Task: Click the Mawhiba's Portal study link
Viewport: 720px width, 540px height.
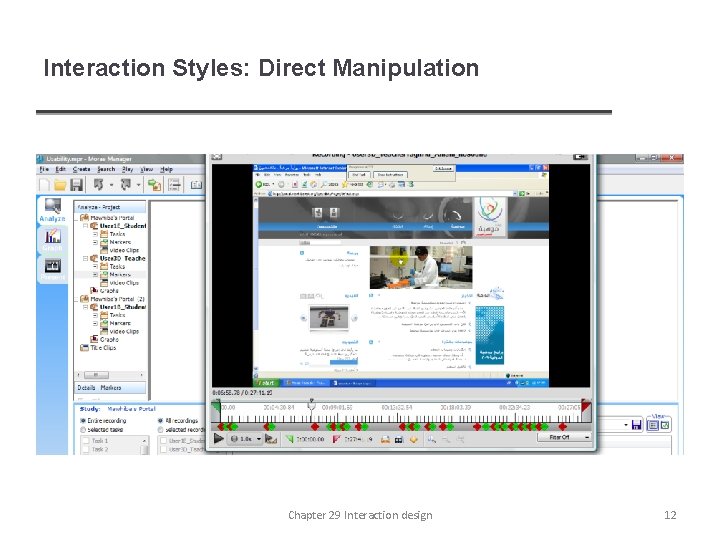Action: pyautogui.click(x=131, y=409)
